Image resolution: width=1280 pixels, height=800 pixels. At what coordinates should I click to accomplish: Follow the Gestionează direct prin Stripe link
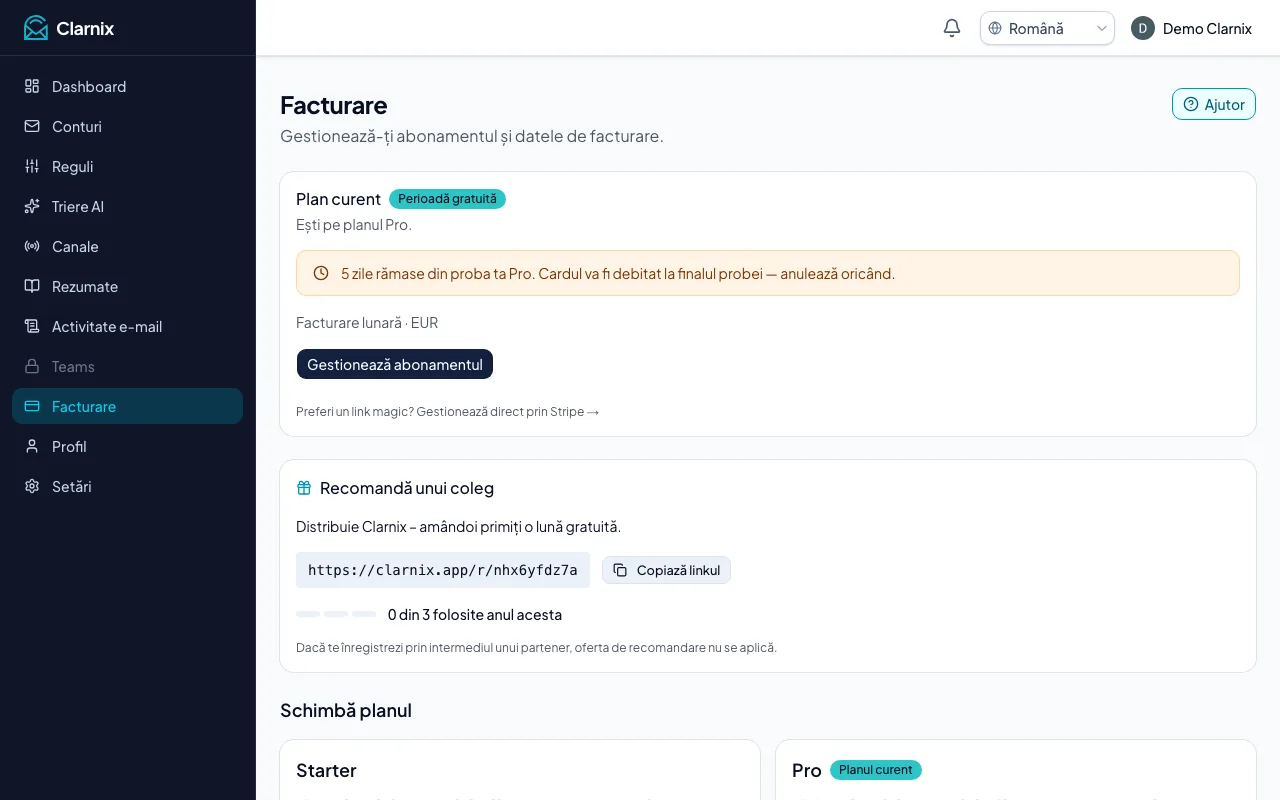tap(508, 411)
